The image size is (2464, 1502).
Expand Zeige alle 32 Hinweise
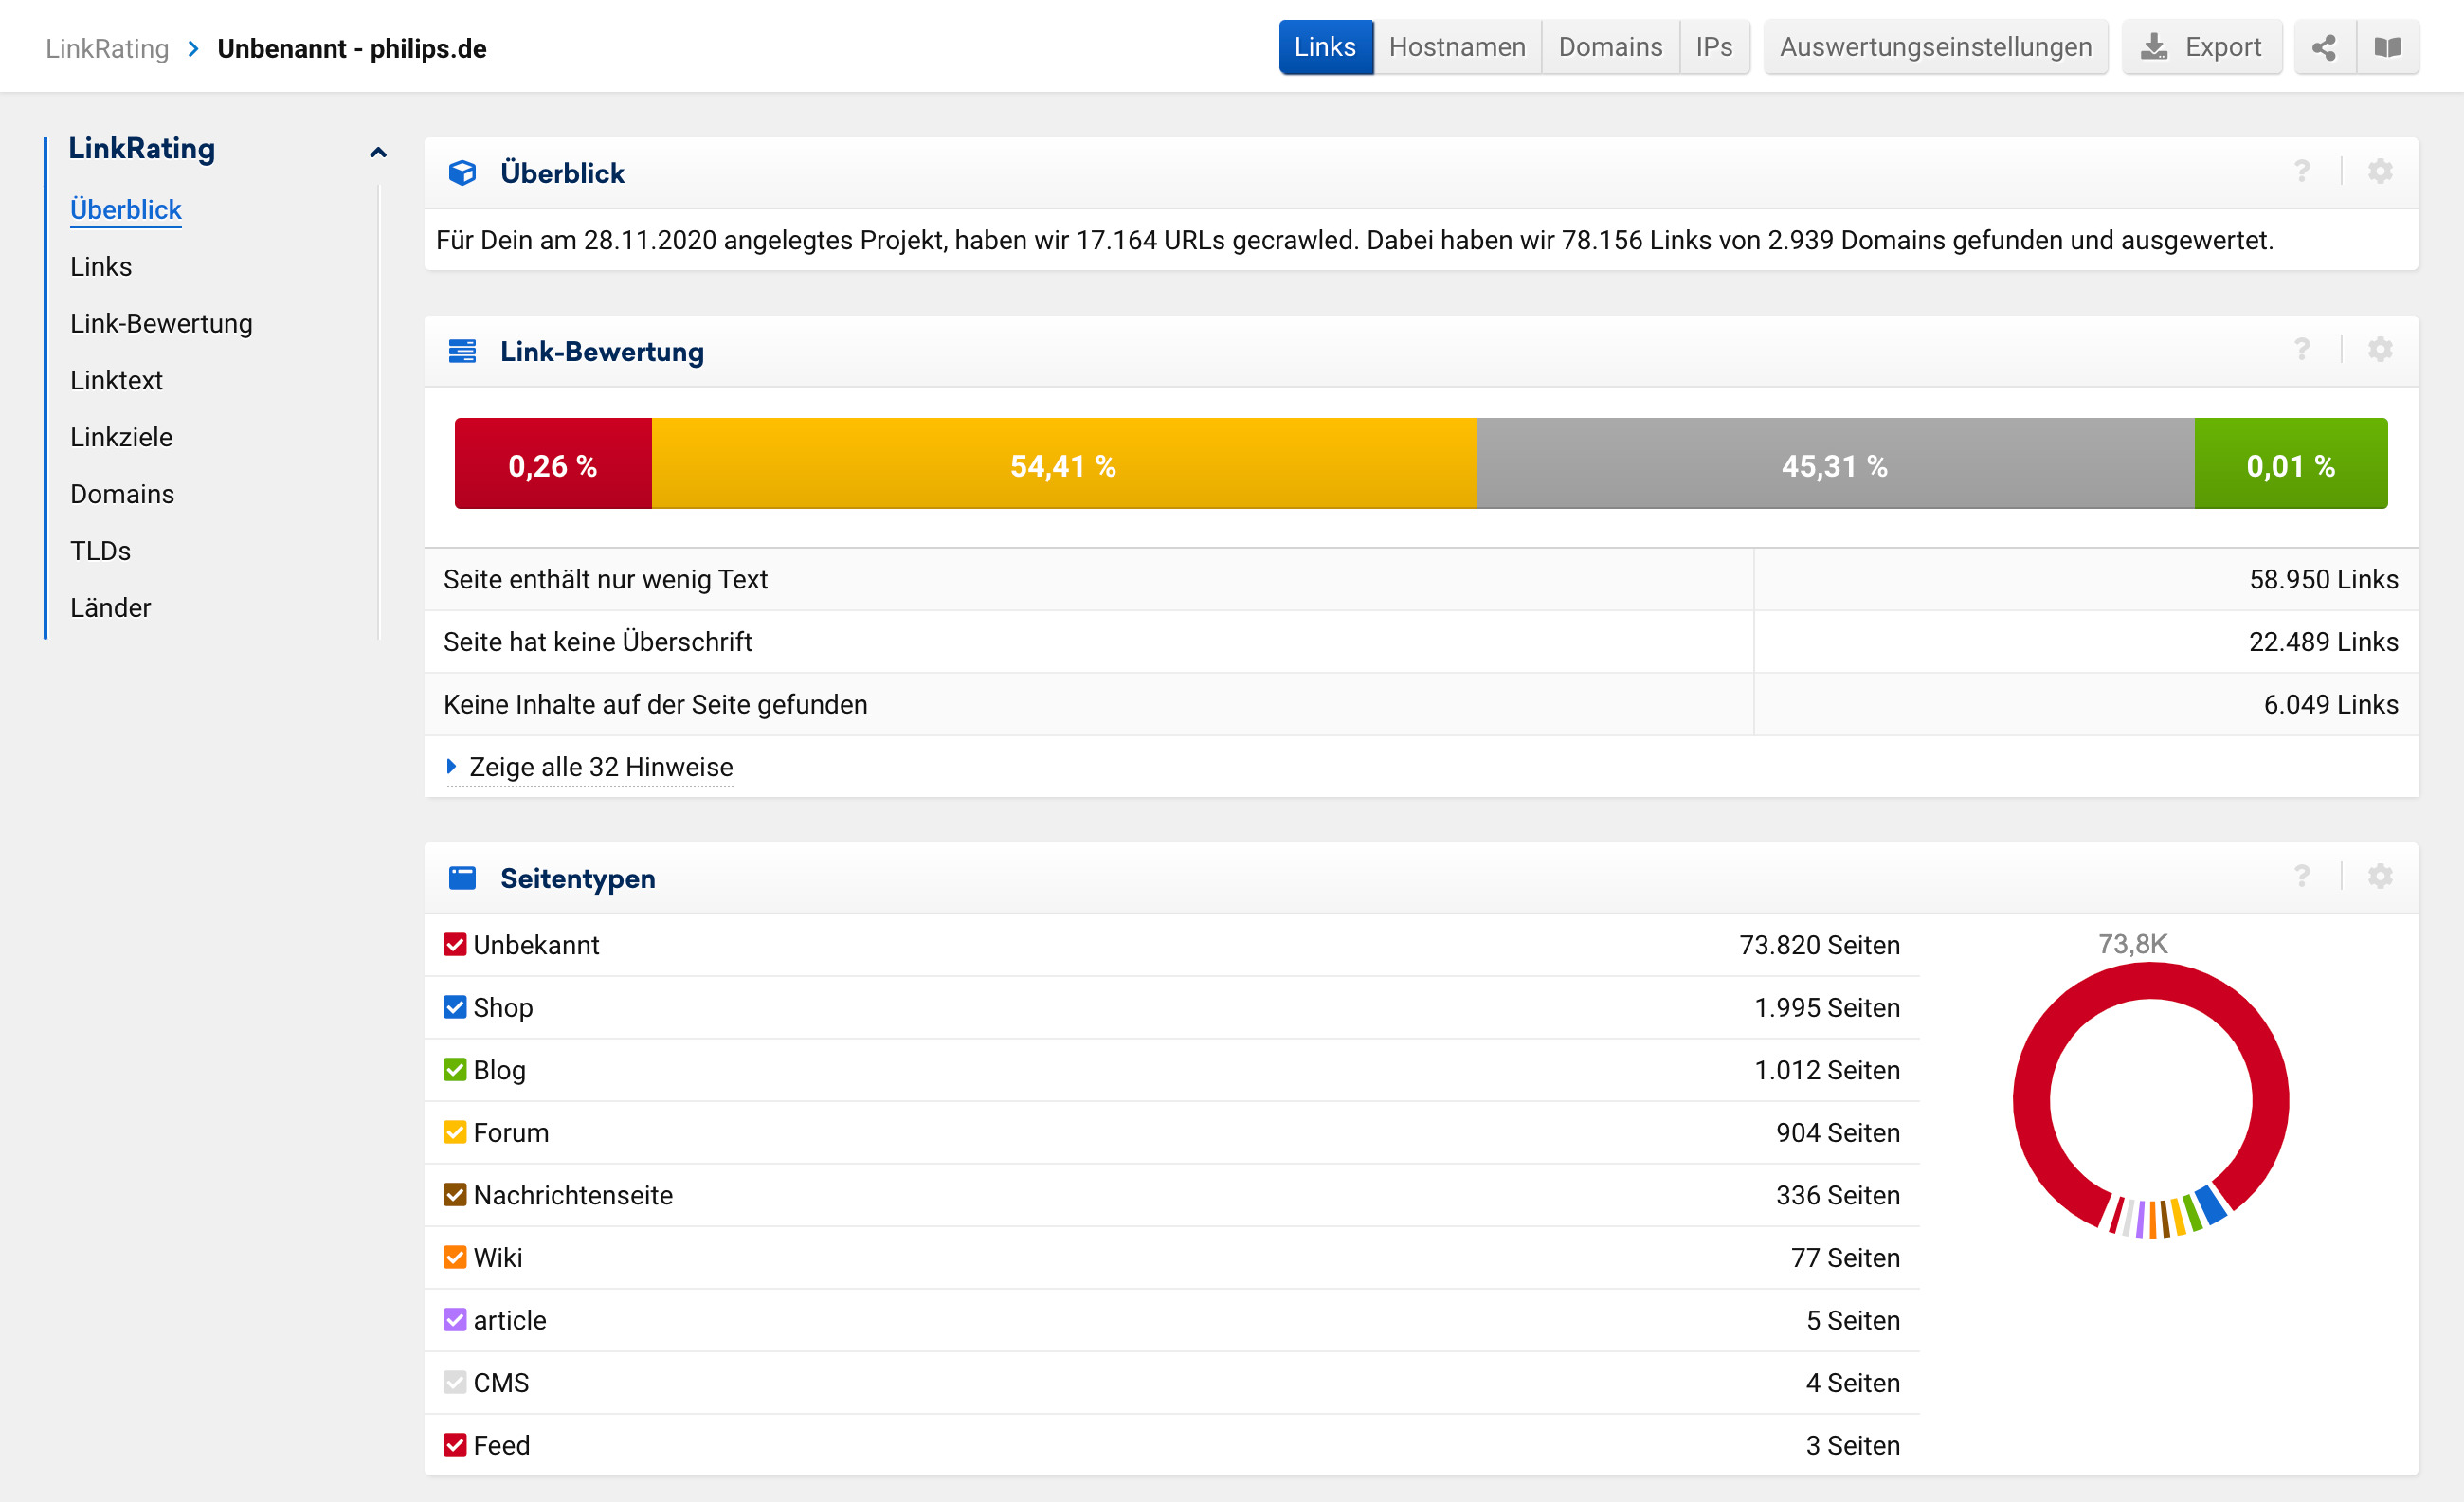pyautogui.click(x=599, y=767)
